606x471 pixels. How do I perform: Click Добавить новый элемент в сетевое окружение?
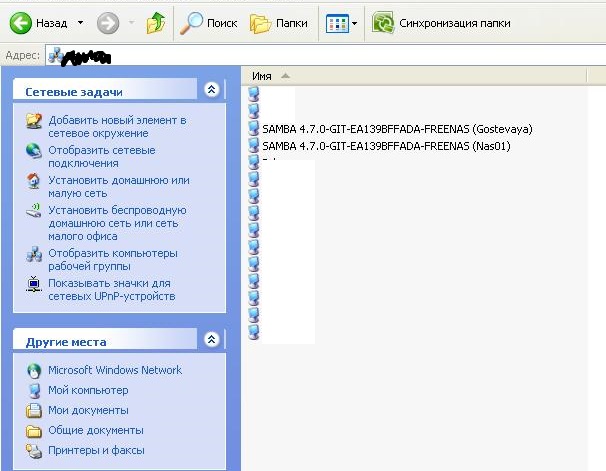(x=117, y=127)
